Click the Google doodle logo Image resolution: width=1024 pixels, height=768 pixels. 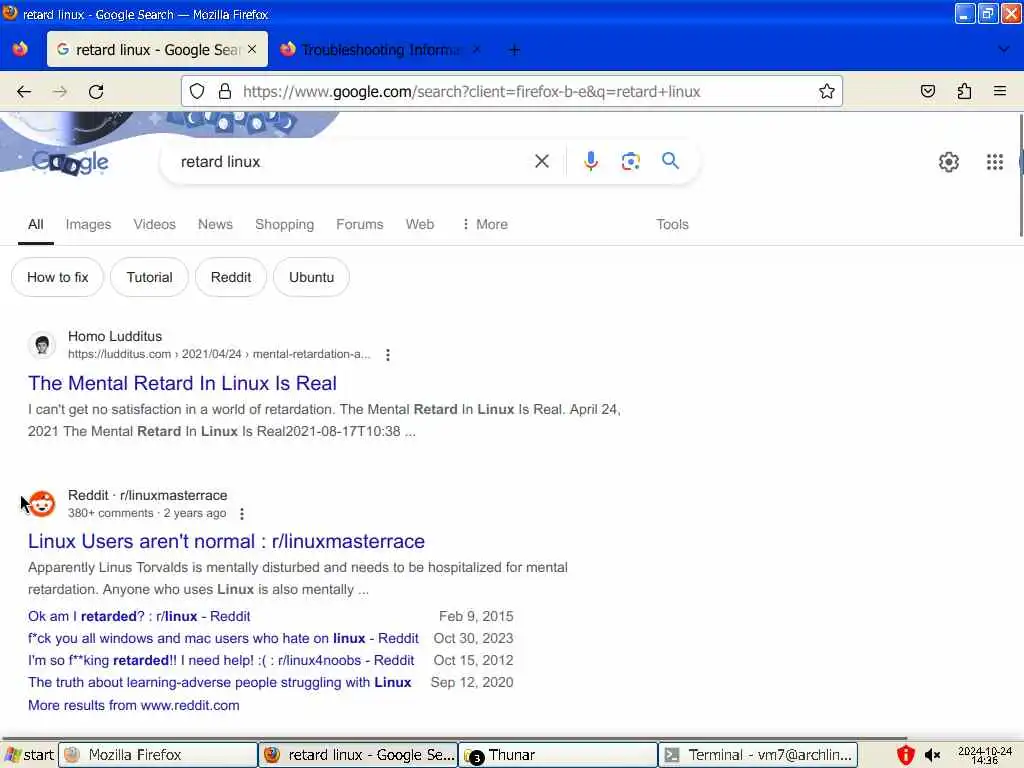click(70, 162)
